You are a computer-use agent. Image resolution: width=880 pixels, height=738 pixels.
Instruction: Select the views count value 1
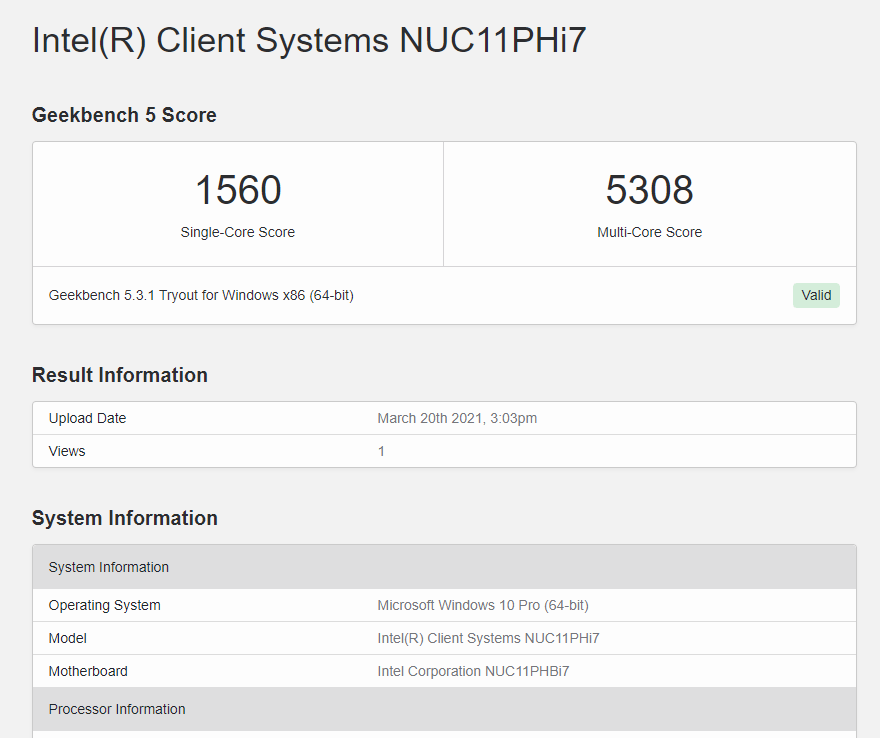coord(381,451)
